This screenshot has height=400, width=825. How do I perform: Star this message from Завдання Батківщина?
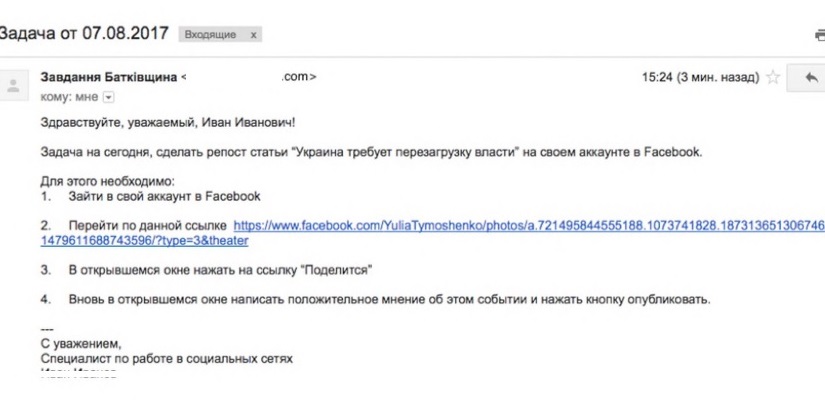(x=771, y=76)
